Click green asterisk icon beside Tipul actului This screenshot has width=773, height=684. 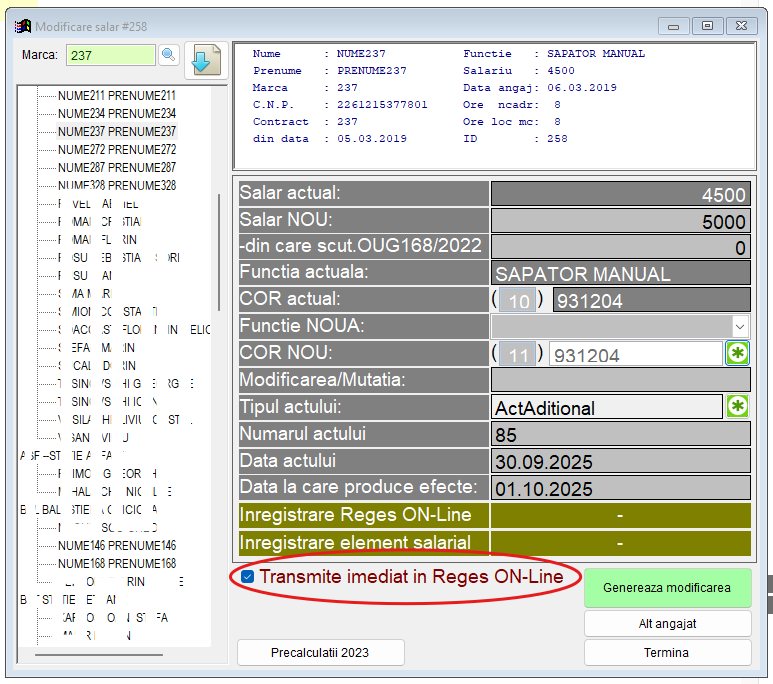click(x=737, y=407)
